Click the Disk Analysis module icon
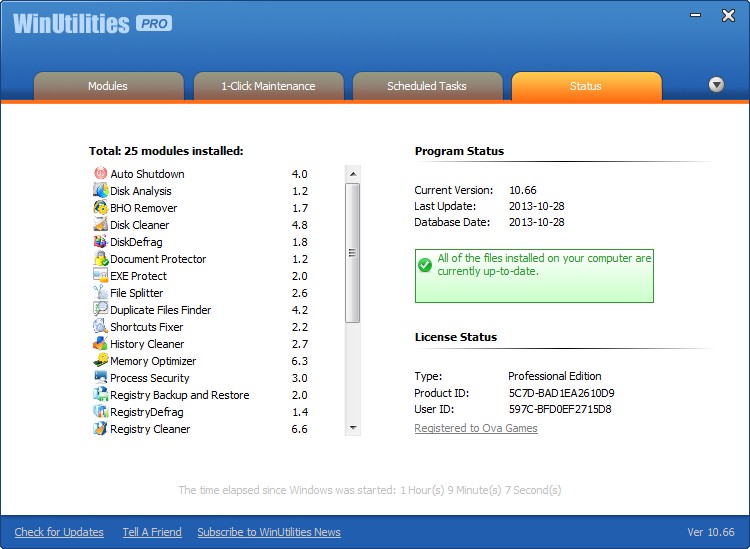 coord(100,190)
